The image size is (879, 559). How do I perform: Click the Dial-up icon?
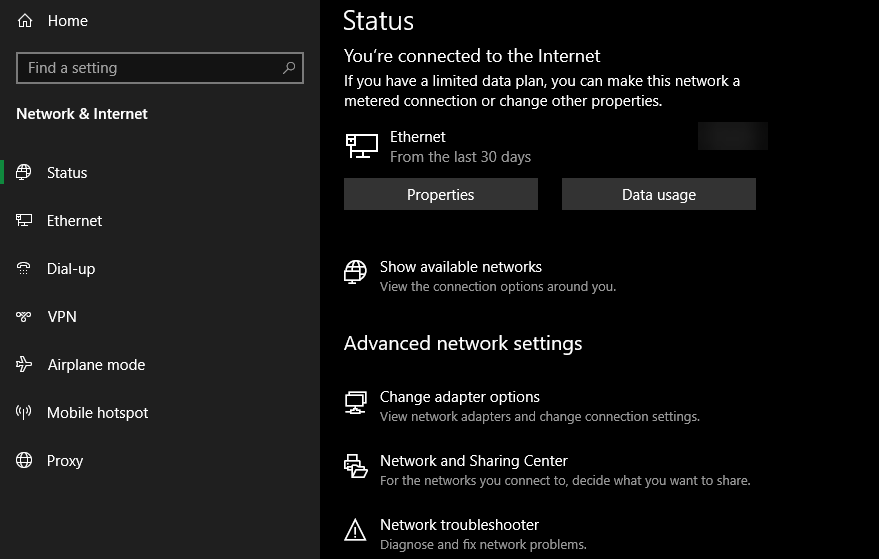(25, 269)
